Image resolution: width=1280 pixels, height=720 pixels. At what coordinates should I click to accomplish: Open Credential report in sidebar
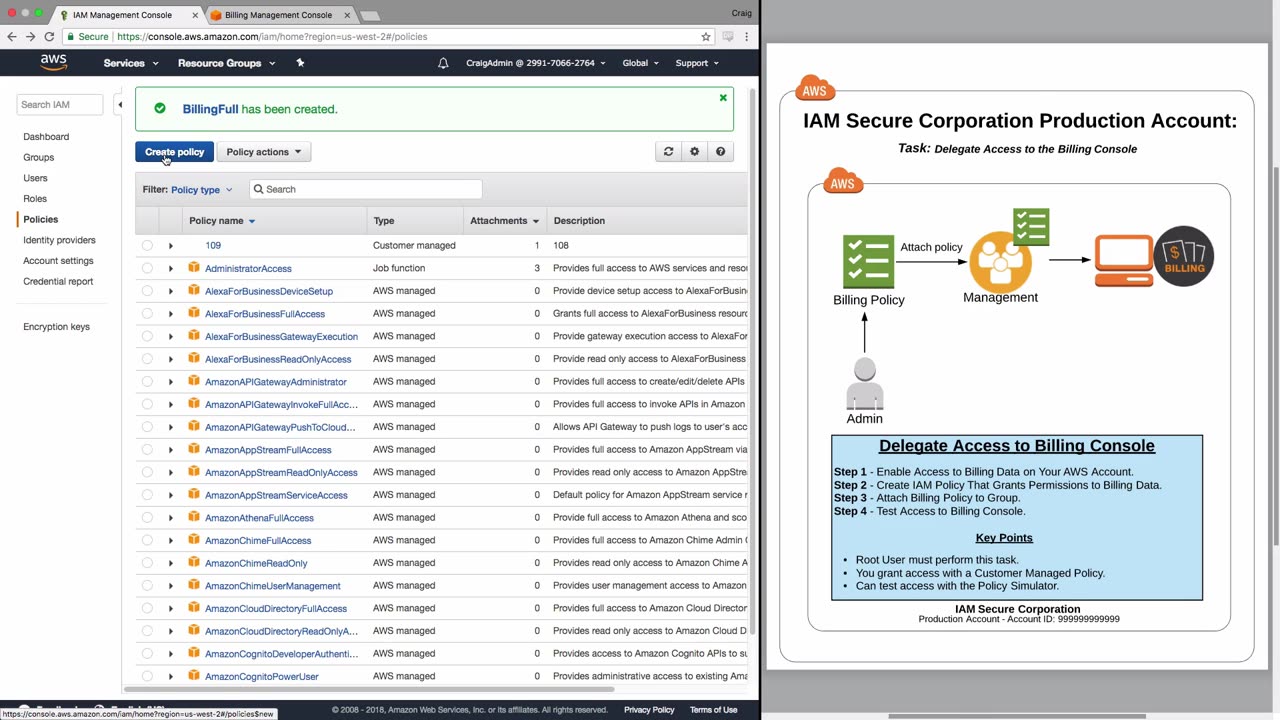point(58,282)
